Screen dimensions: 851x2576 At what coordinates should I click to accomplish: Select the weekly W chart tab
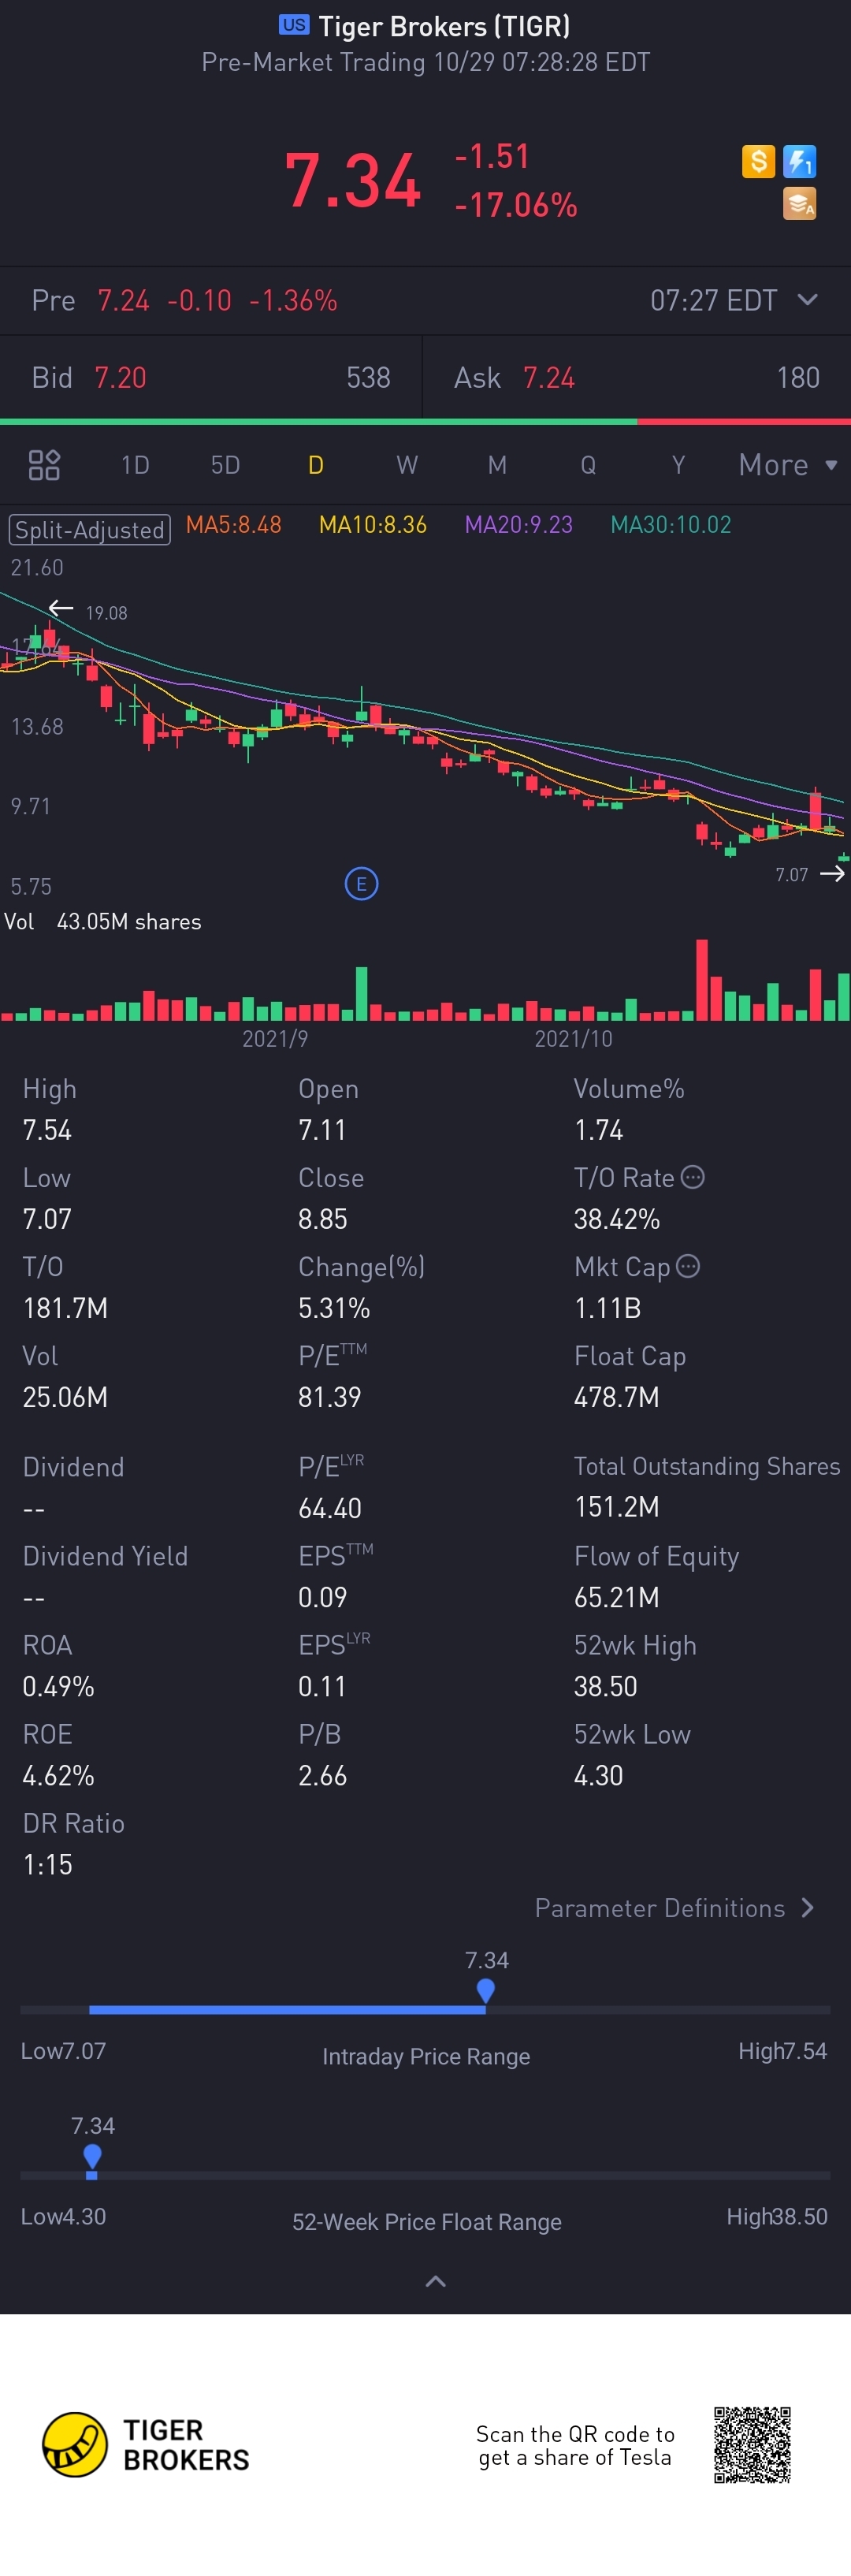click(407, 465)
